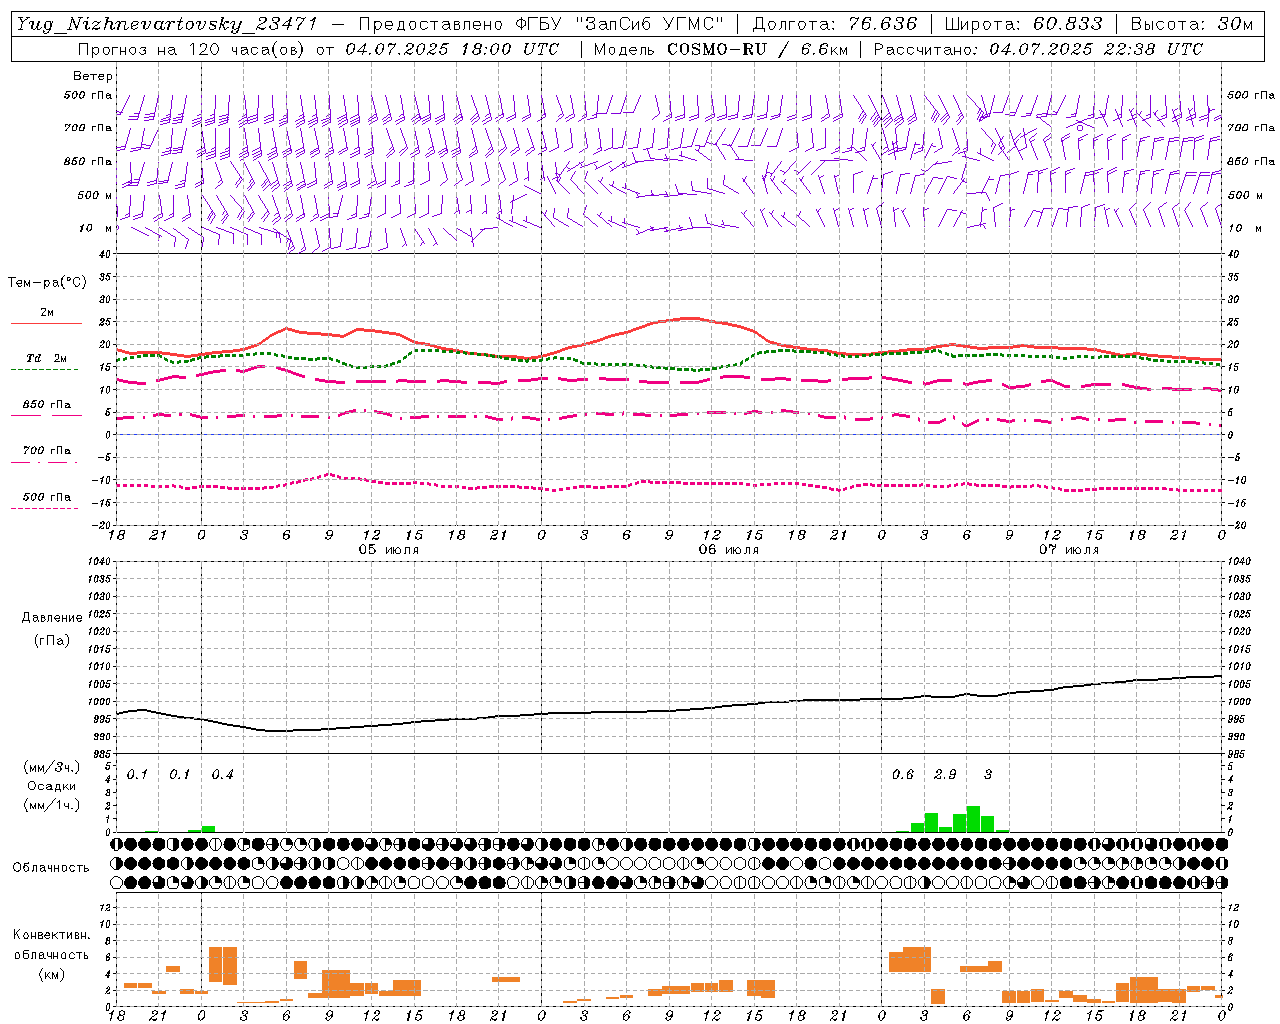Click the (км) unit under convective cloudiness
The image size is (1280, 1024).
tap(52, 974)
